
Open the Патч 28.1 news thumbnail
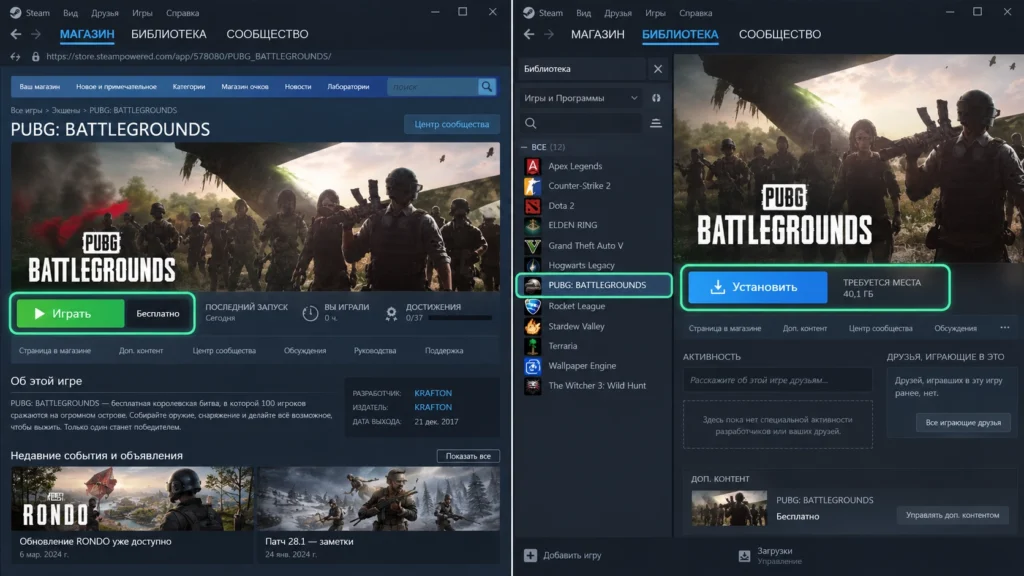(379, 498)
